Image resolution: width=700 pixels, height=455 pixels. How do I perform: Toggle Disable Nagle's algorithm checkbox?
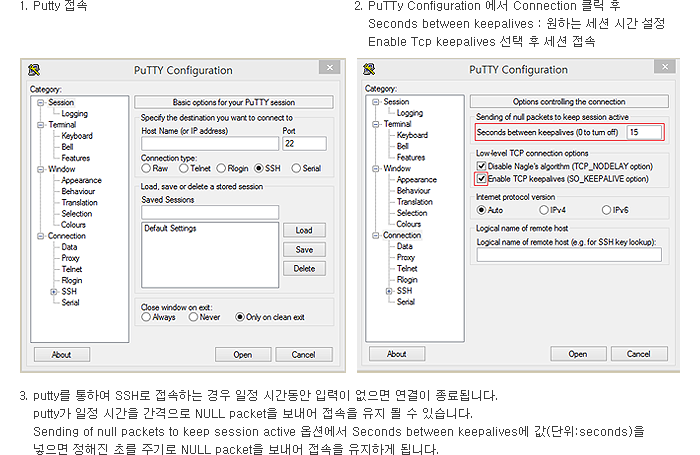pos(481,166)
